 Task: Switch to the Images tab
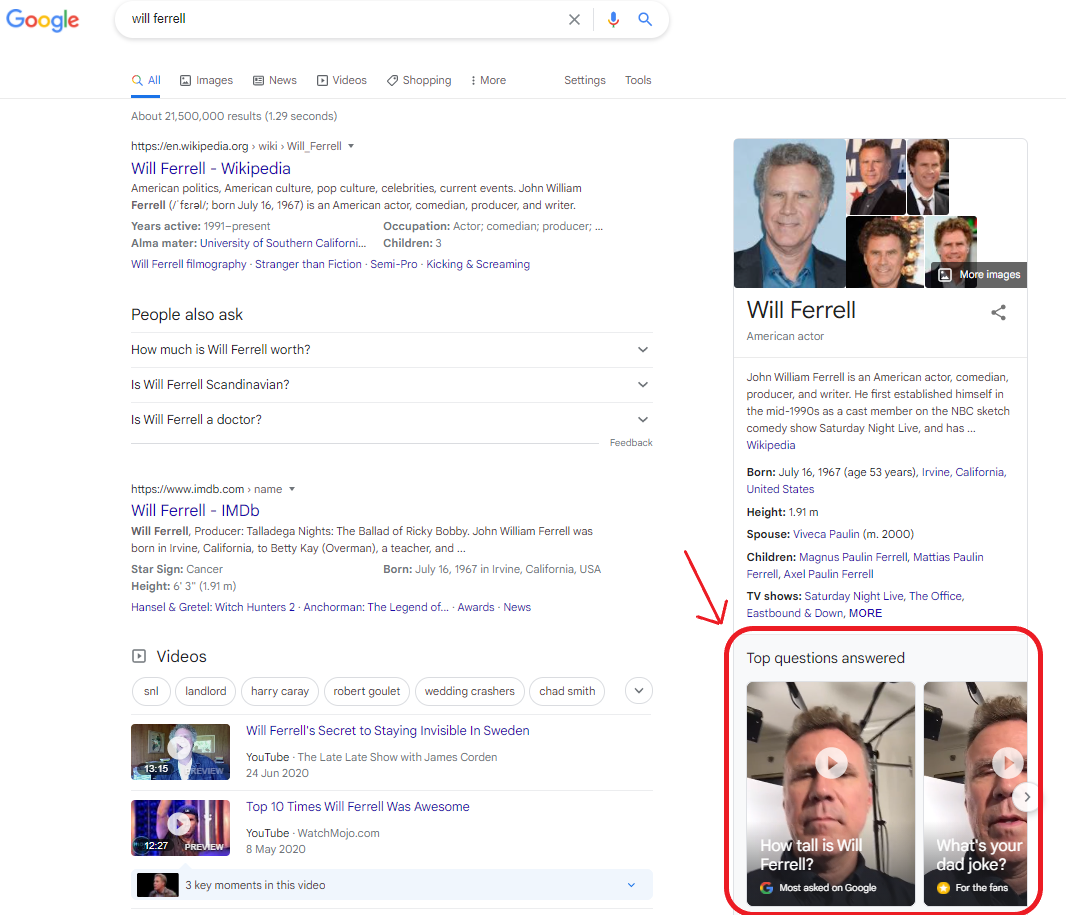click(206, 80)
